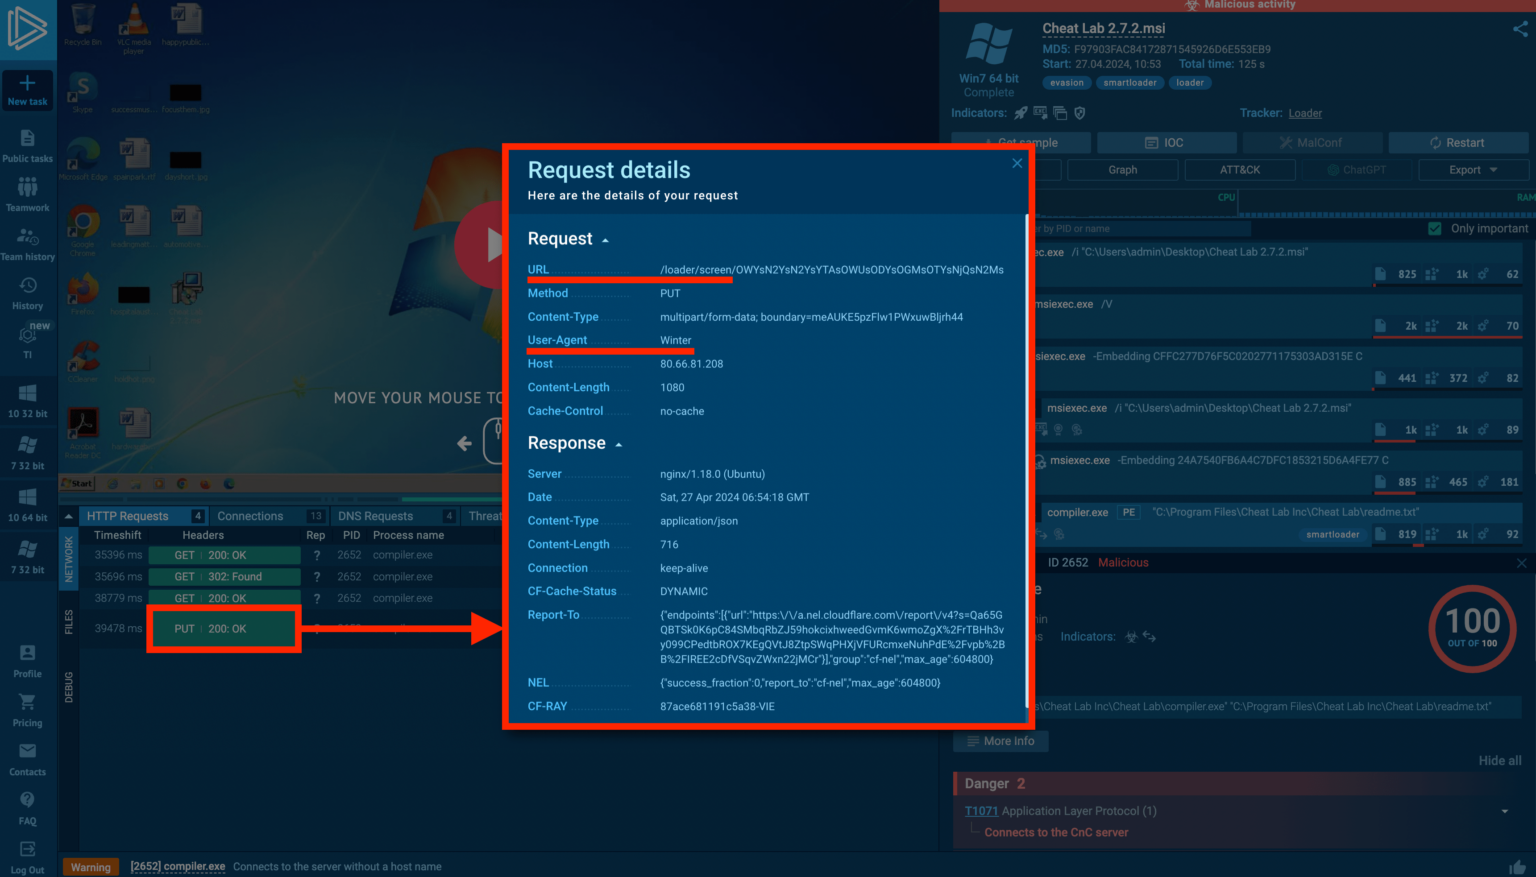Image resolution: width=1536 pixels, height=877 pixels.
Task: Click the loader tag next to smartloader
Action: pos(1190,83)
